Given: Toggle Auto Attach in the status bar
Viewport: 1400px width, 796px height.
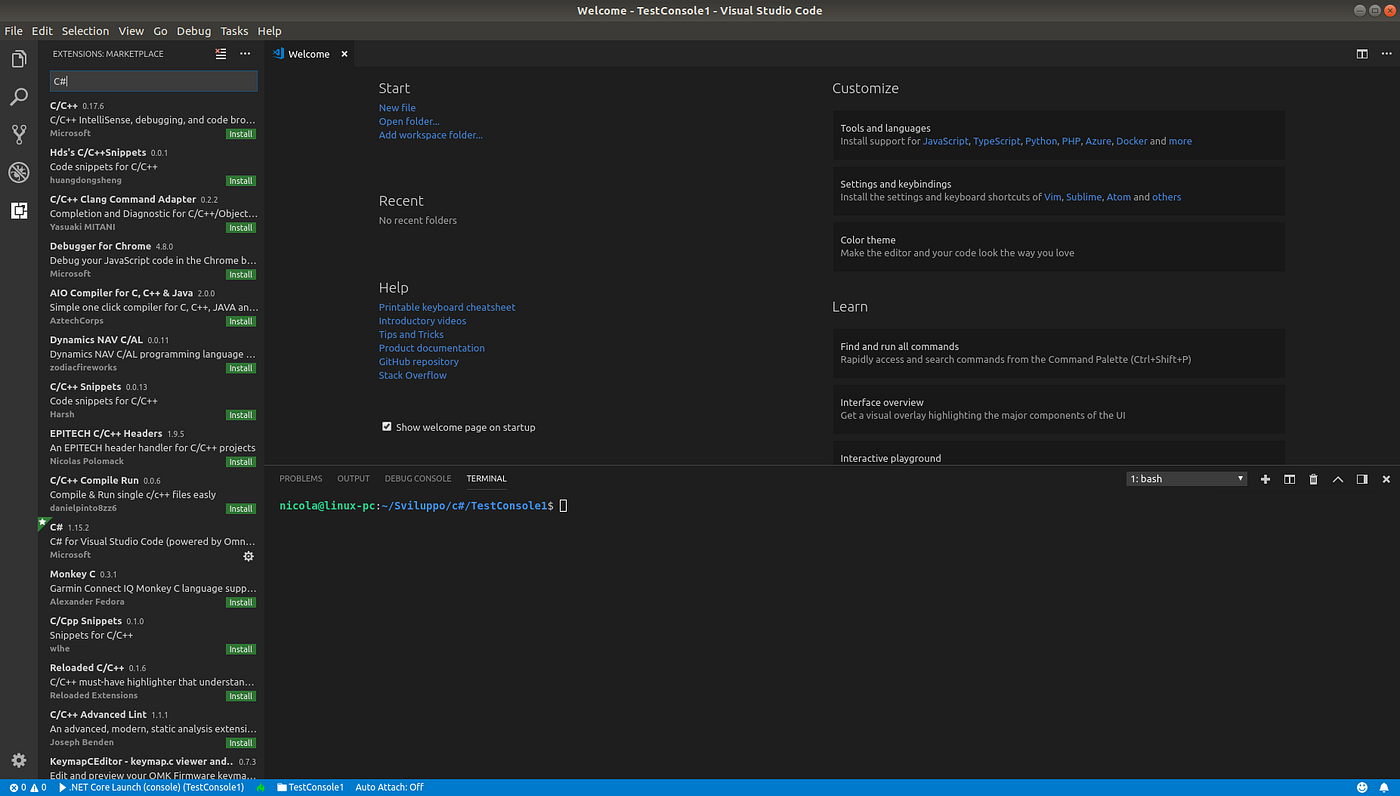Looking at the screenshot, I should (389, 787).
